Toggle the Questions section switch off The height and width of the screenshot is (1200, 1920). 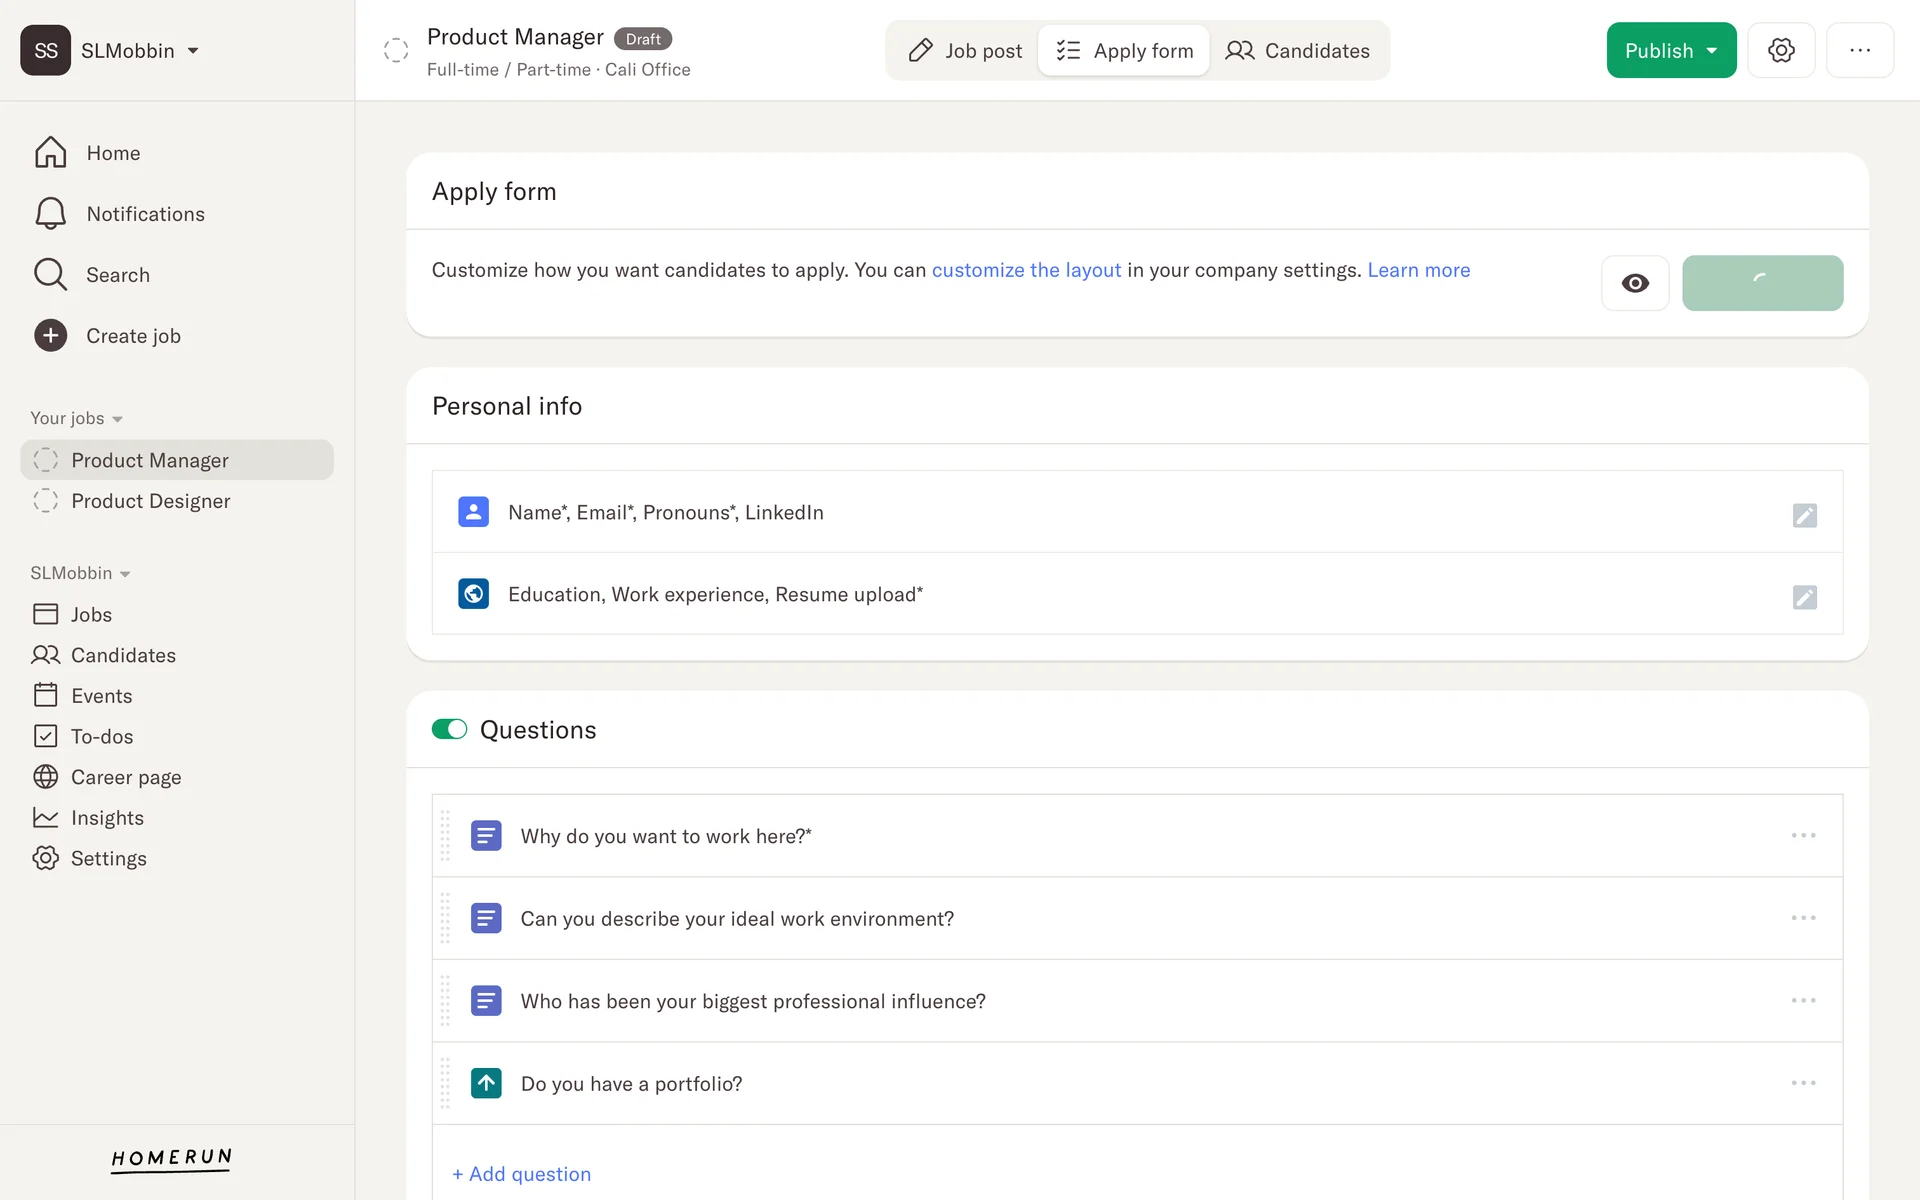point(449,729)
